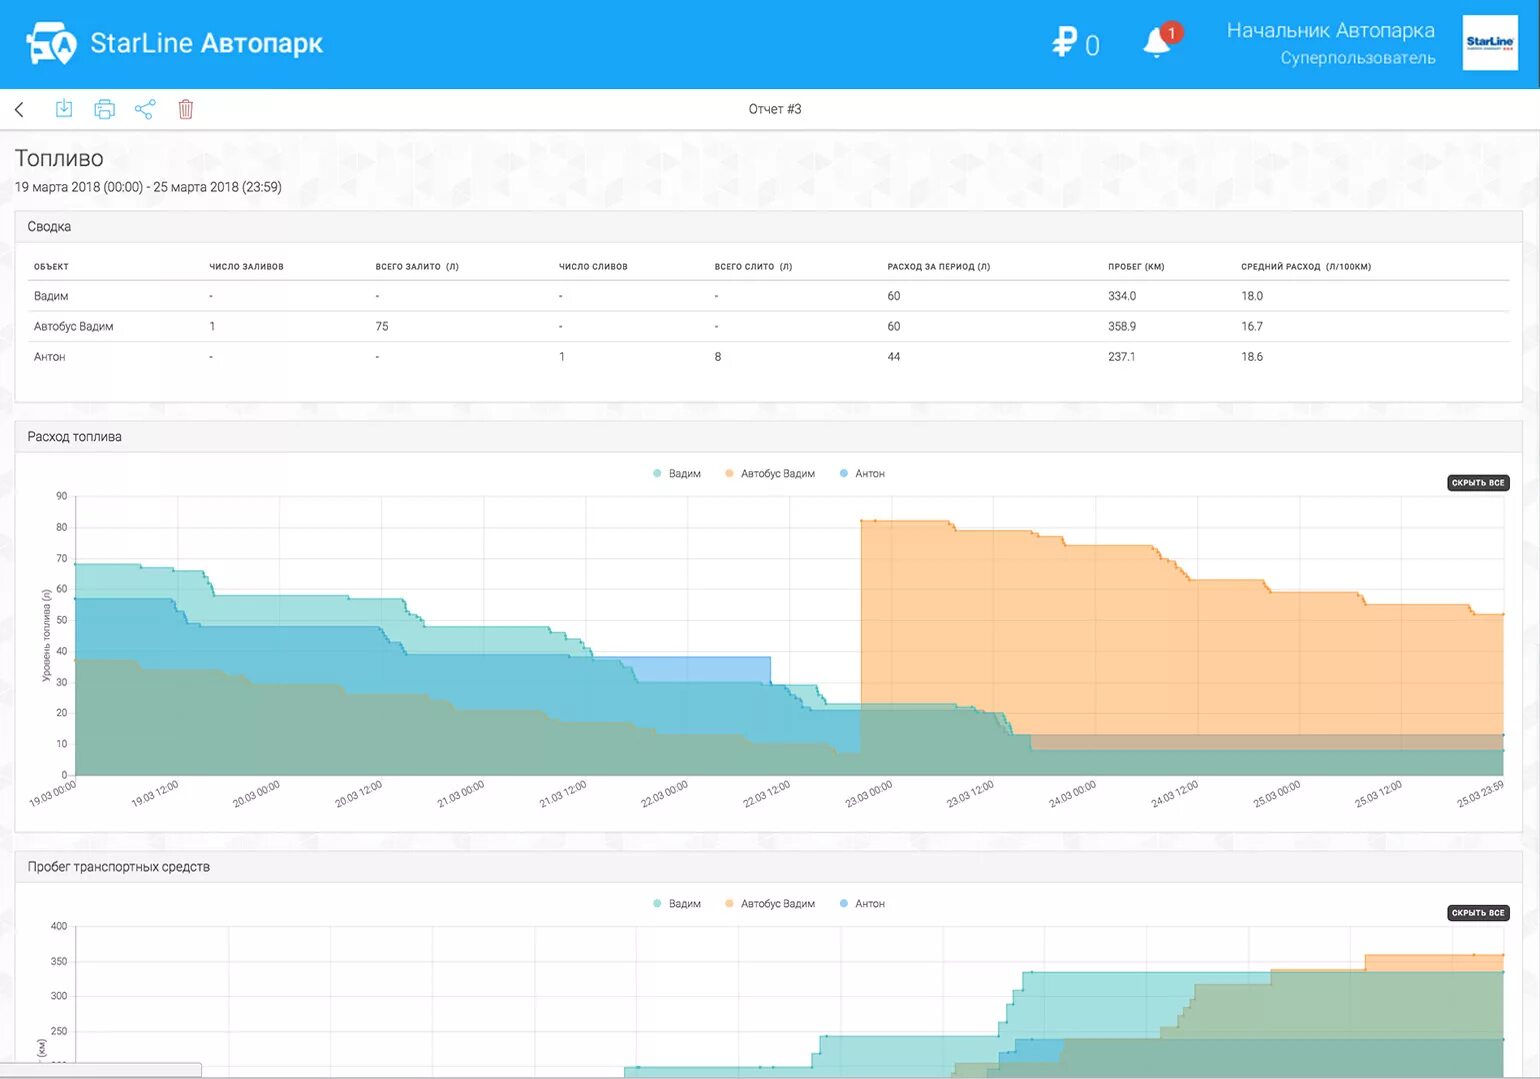Print the report using printer icon
1540x1079 pixels.
(104, 109)
